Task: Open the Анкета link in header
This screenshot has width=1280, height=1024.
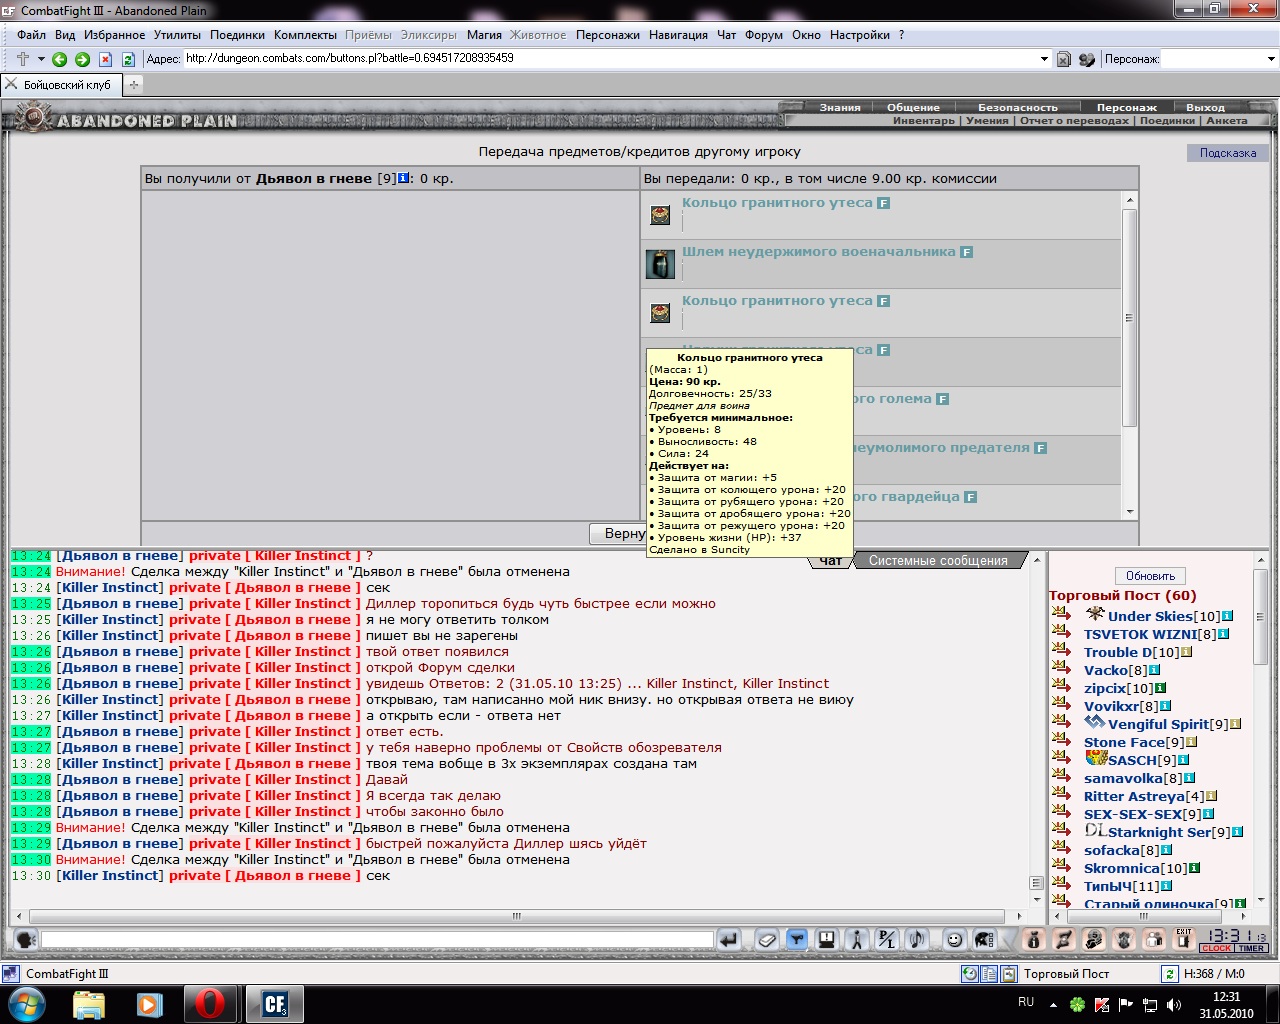Action: (1226, 121)
